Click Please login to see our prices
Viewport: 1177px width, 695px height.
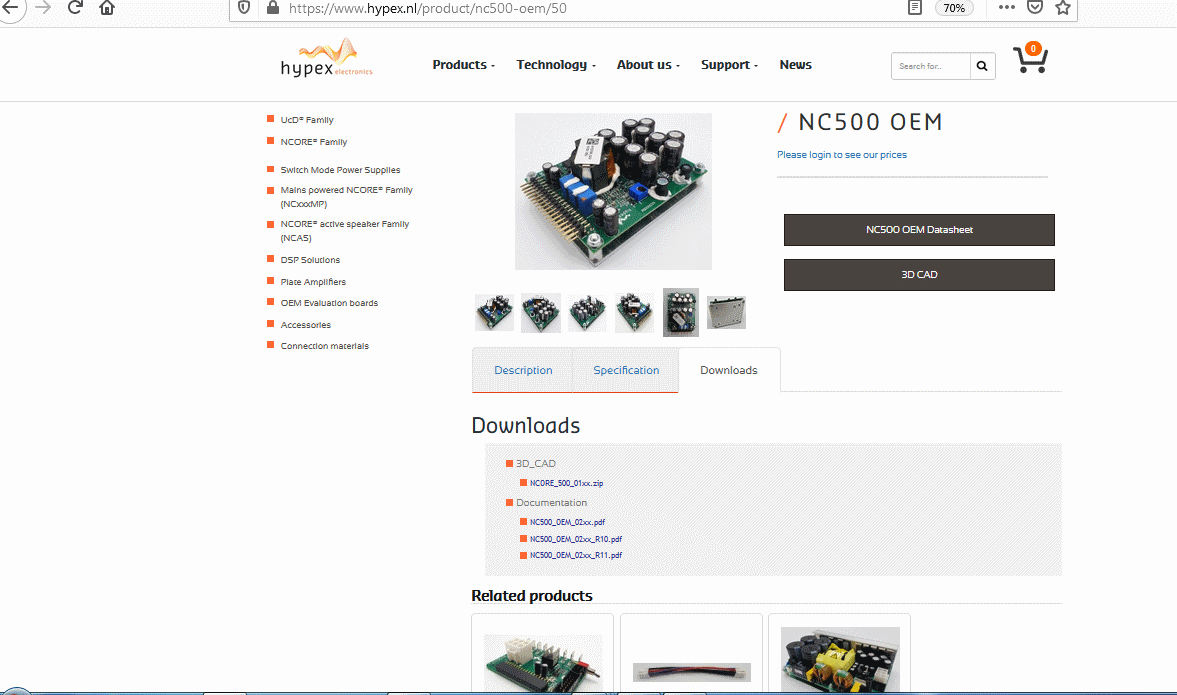click(x=841, y=155)
